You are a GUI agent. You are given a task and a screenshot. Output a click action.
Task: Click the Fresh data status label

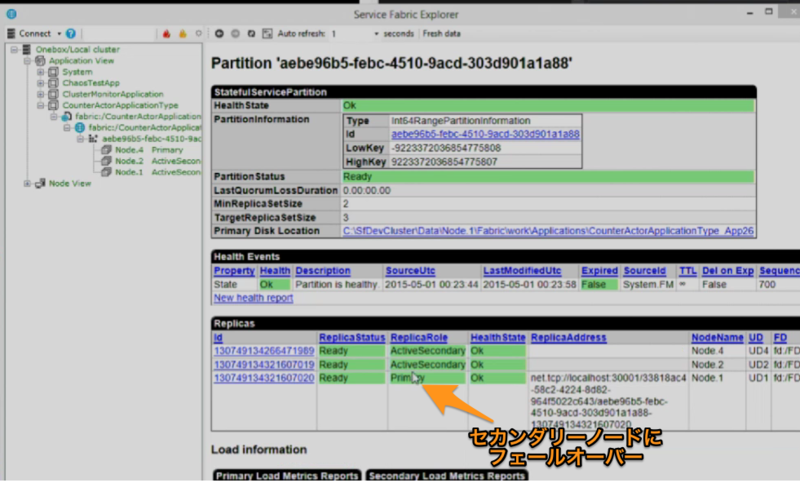click(x=442, y=34)
